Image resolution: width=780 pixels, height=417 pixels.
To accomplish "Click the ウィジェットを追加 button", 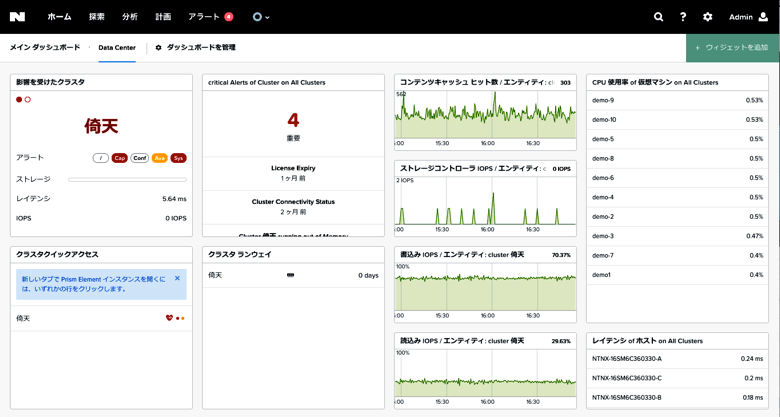I will [x=732, y=48].
